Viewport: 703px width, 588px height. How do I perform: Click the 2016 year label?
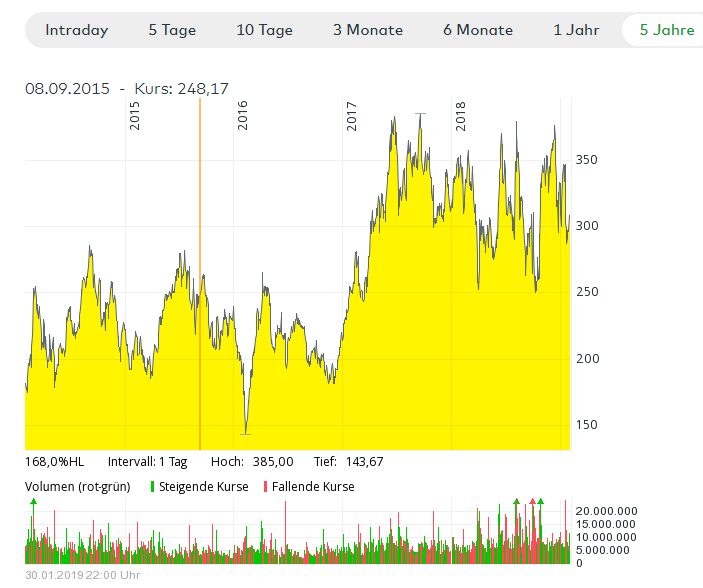[243, 117]
